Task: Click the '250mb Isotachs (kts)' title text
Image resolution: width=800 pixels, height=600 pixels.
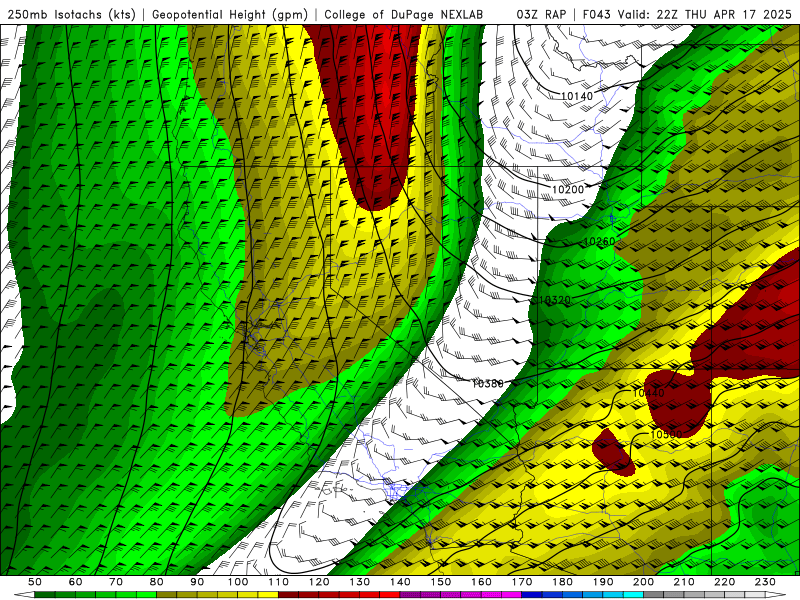Action: [x=71, y=14]
